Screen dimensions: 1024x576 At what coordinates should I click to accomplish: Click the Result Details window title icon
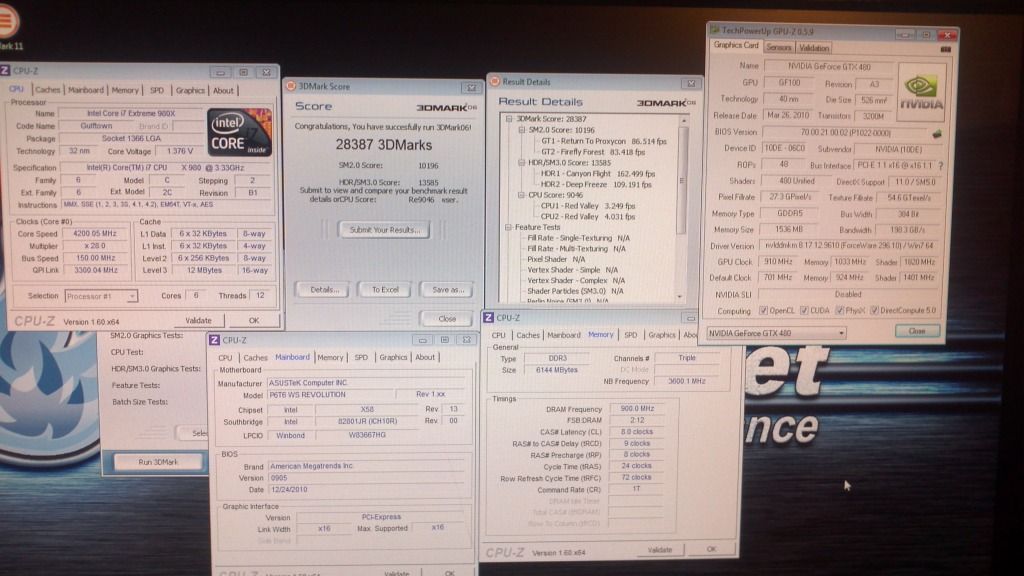(x=494, y=82)
